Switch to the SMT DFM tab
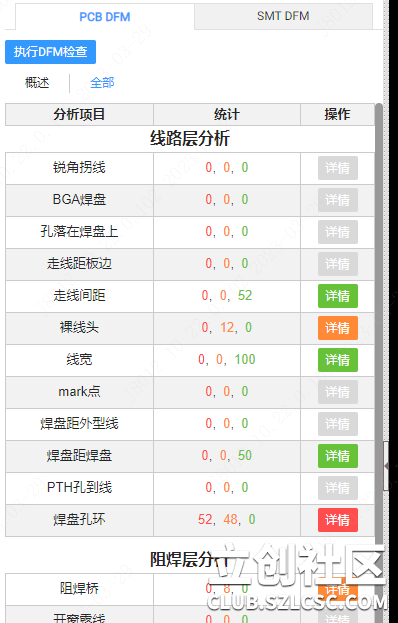 coord(283,16)
